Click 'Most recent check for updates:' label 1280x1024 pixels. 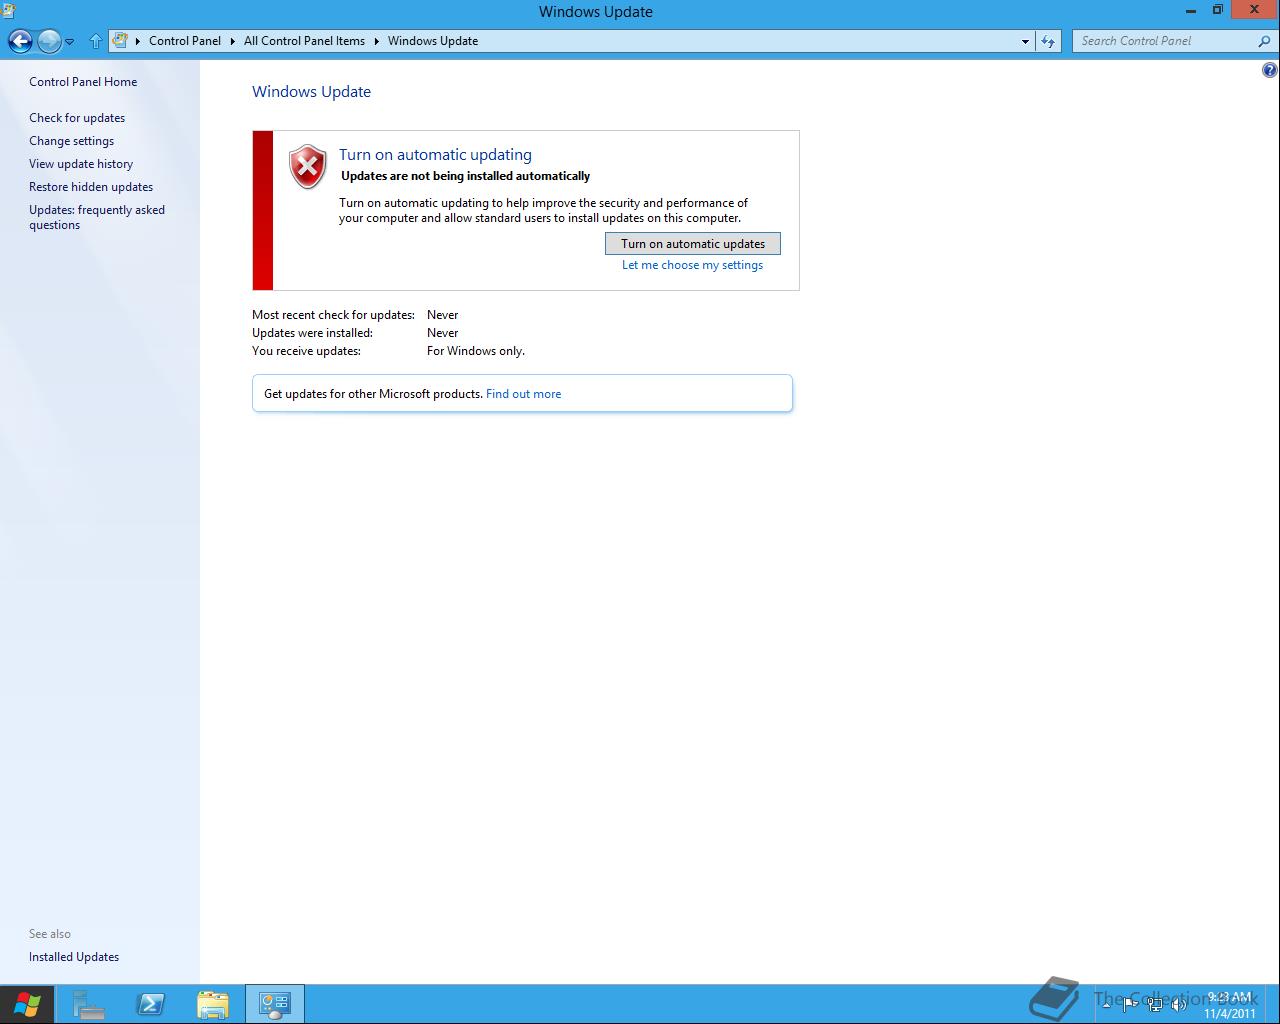pyautogui.click(x=333, y=315)
